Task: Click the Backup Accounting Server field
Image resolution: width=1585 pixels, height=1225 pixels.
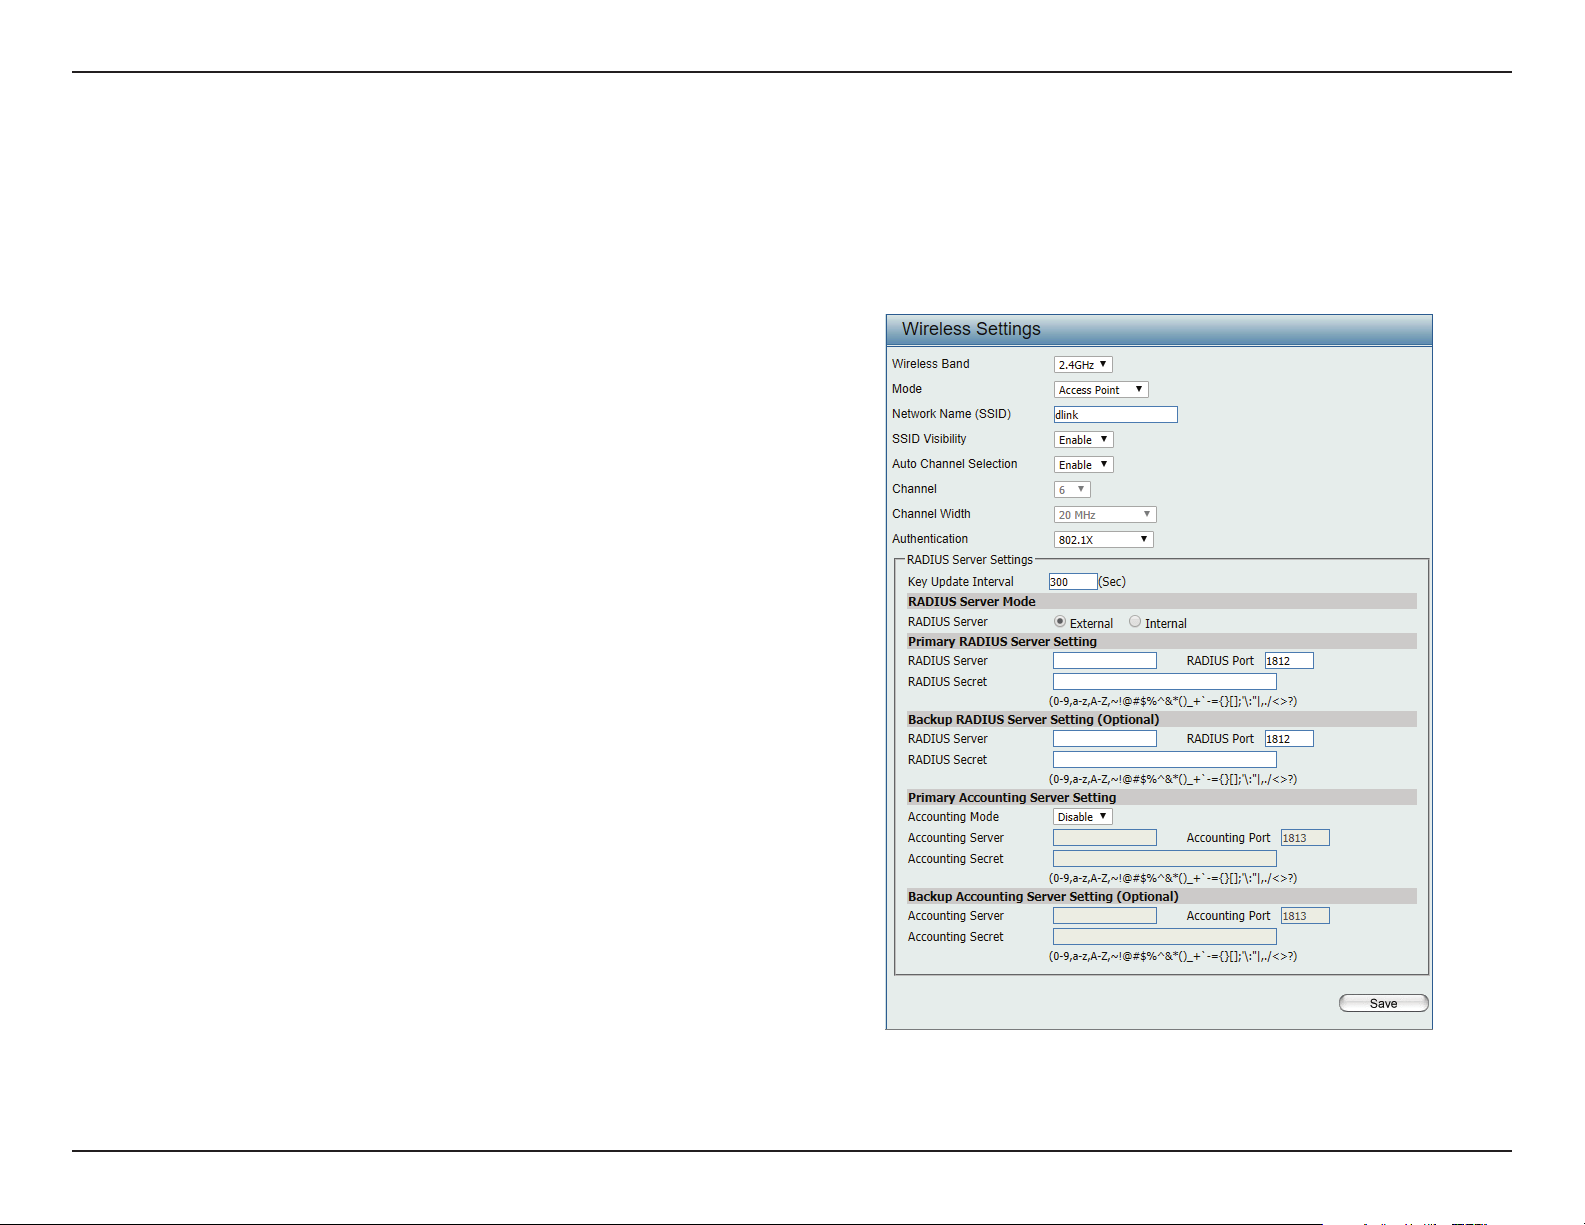Action: 1105,916
